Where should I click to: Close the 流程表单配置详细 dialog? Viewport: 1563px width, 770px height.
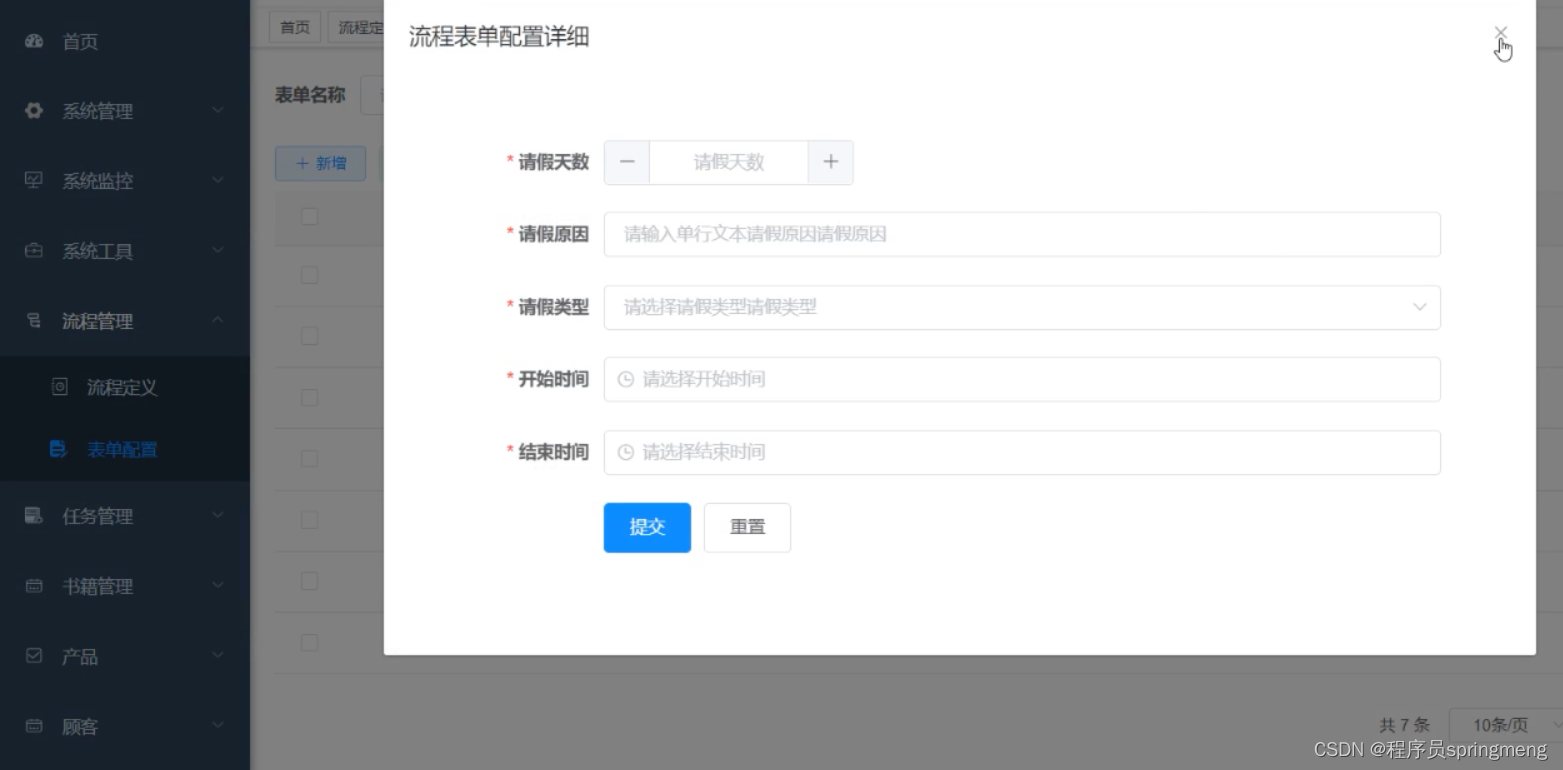pos(1500,33)
